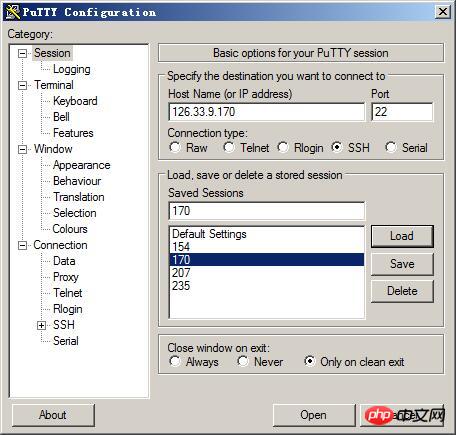Load the selected saved session
This screenshot has width=456, height=435.
tap(402, 236)
